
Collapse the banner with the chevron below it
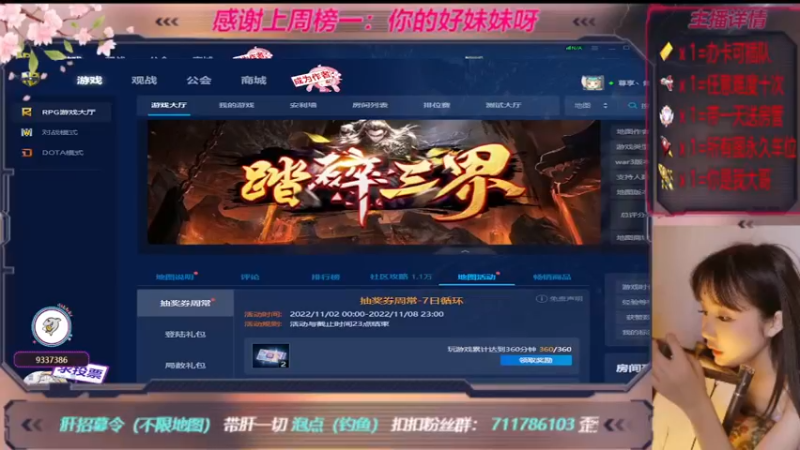tap(465, 251)
